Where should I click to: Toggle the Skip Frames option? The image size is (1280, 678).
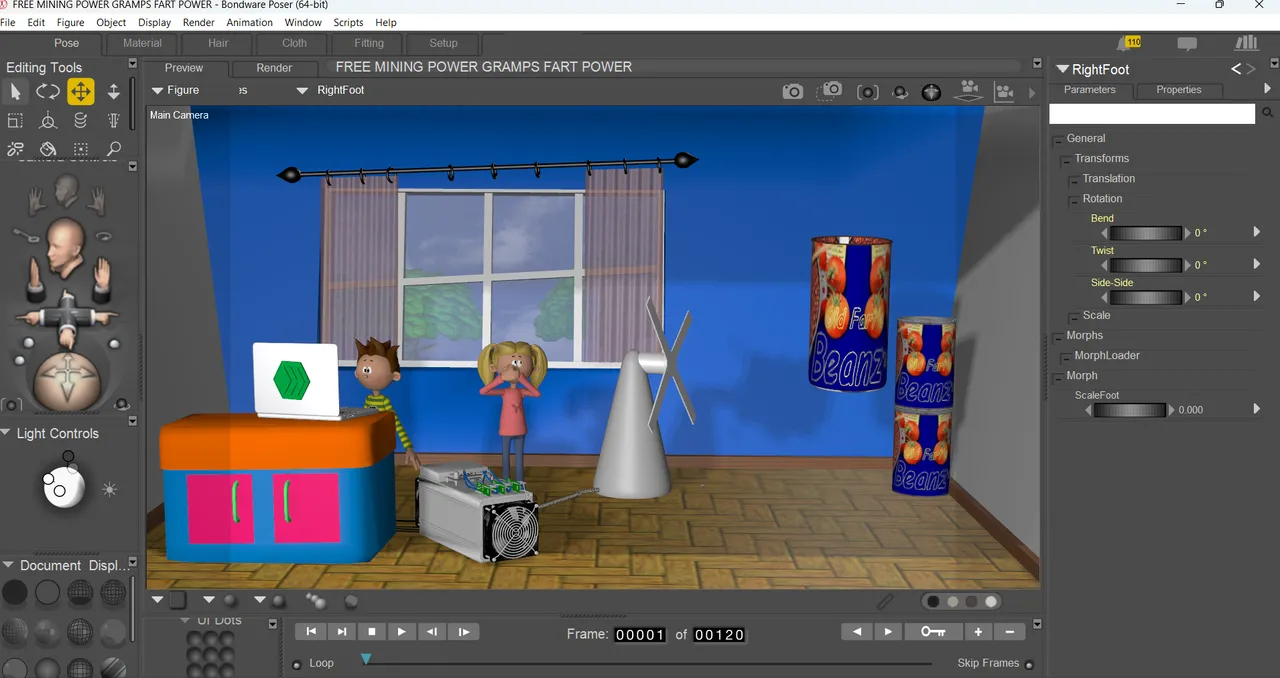tap(1030, 665)
